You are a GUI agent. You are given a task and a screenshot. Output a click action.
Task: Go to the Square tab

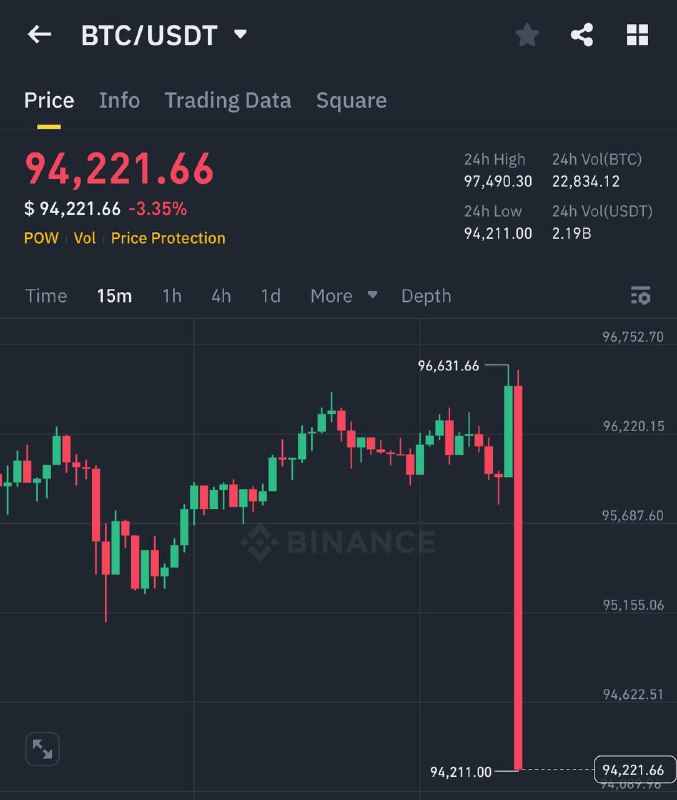point(351,101)
